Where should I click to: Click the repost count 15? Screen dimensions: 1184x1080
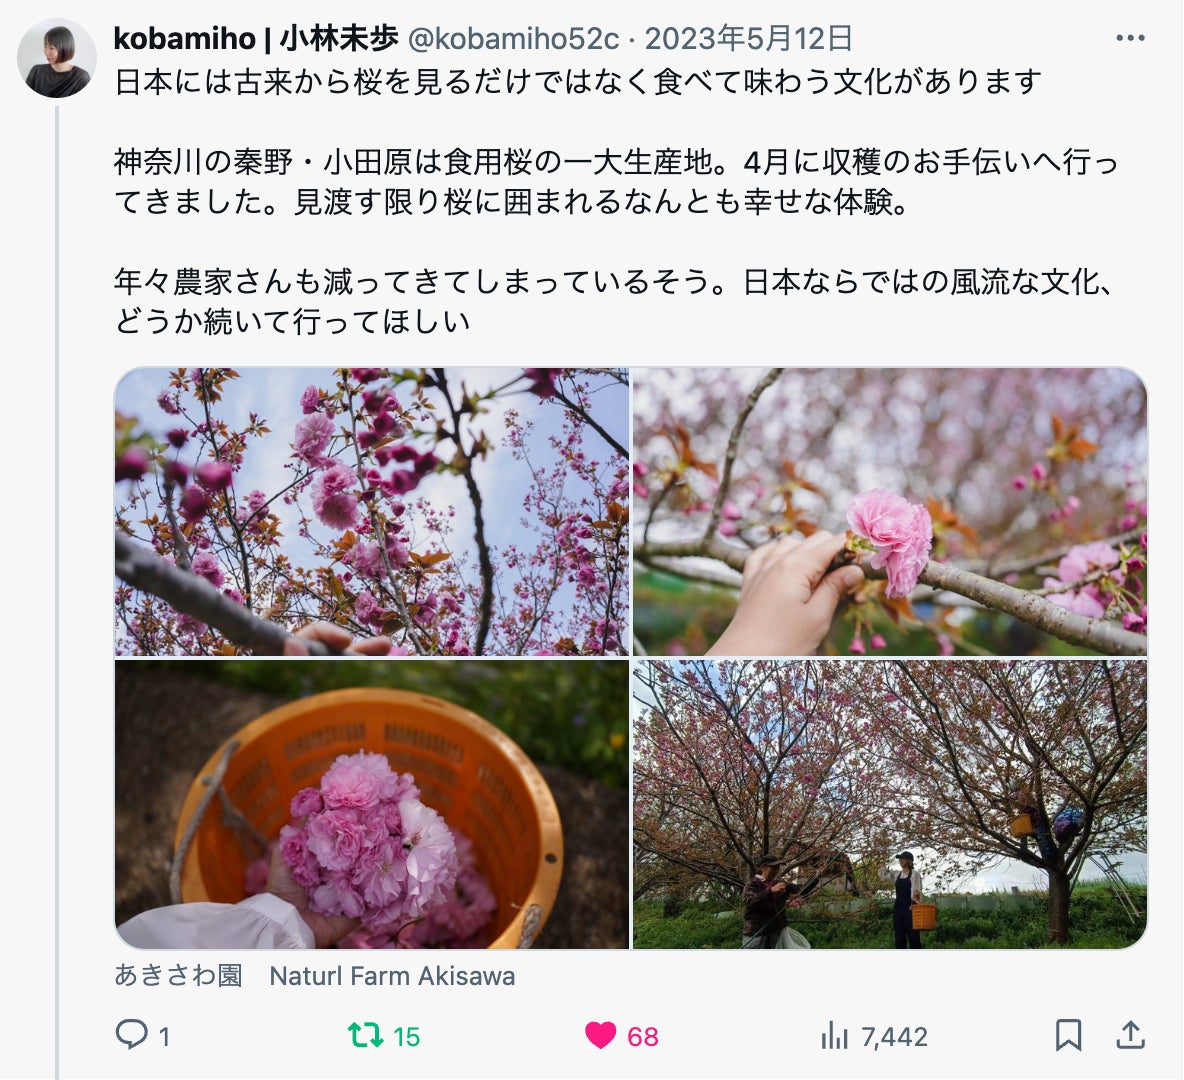(406, 1037)
